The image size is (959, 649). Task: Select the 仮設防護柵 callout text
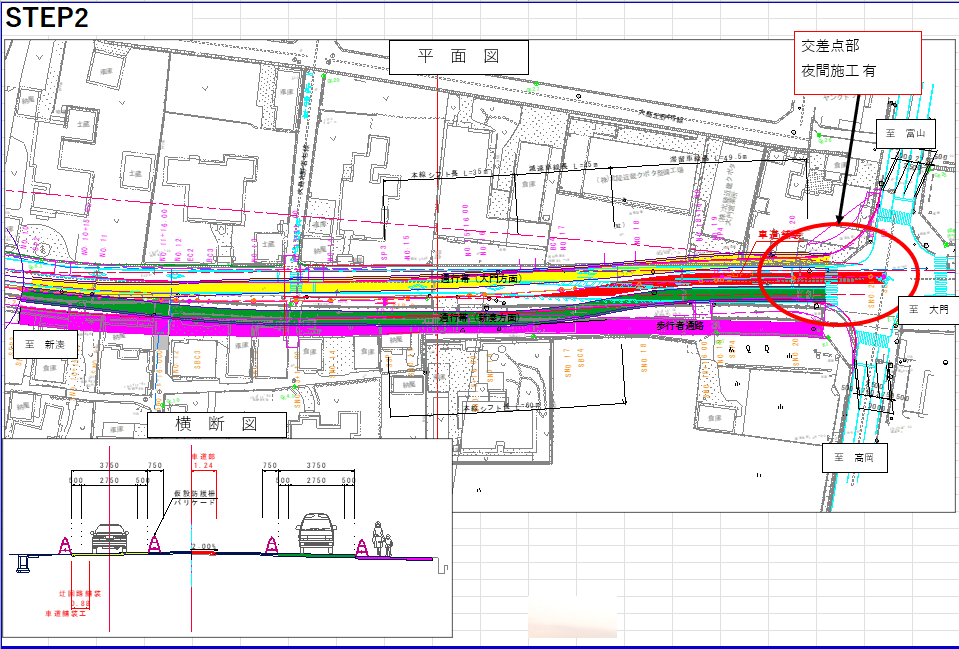click(x=195, y=493)
